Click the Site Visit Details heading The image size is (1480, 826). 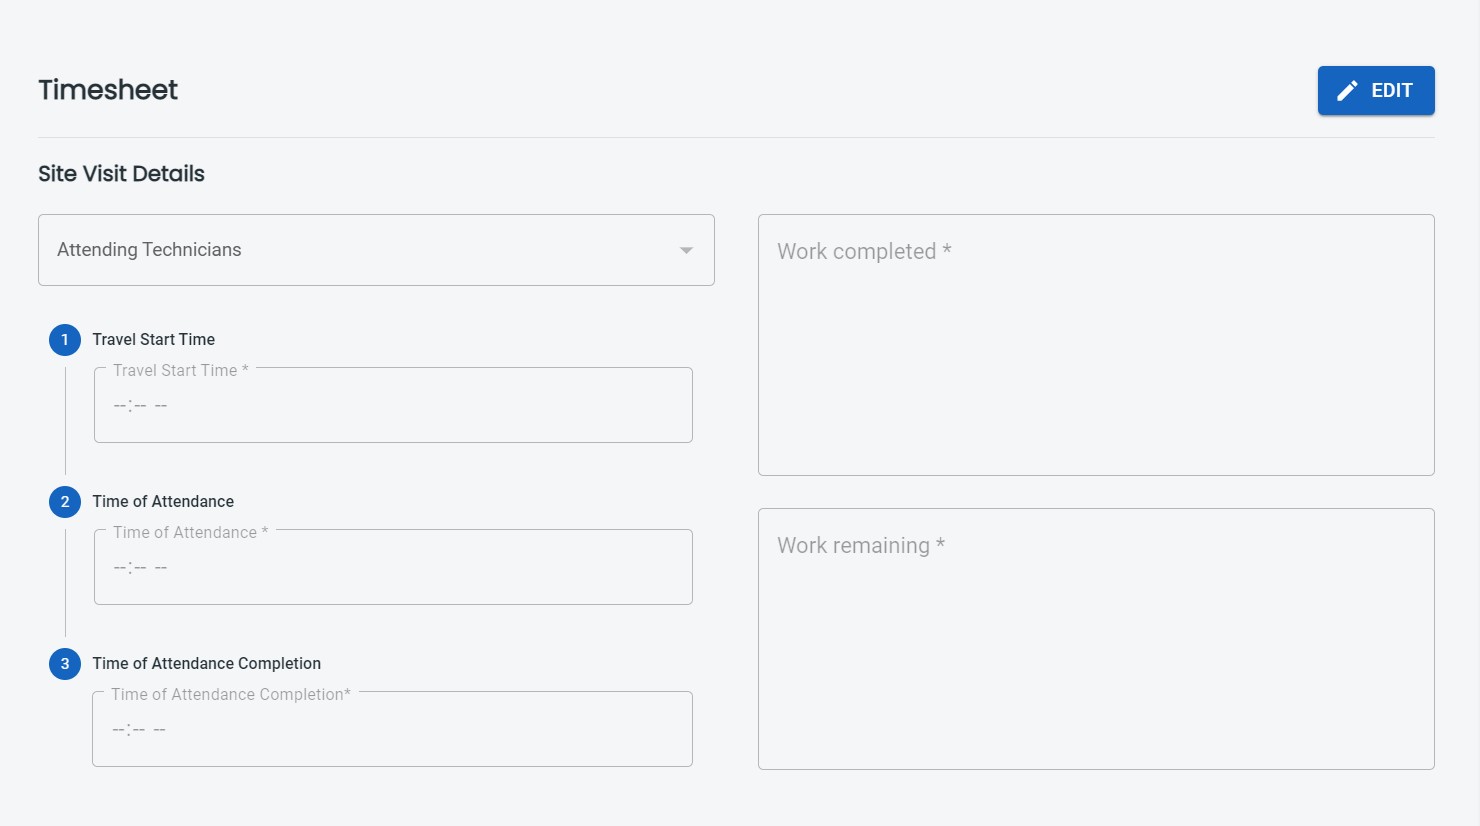point(120,174)
